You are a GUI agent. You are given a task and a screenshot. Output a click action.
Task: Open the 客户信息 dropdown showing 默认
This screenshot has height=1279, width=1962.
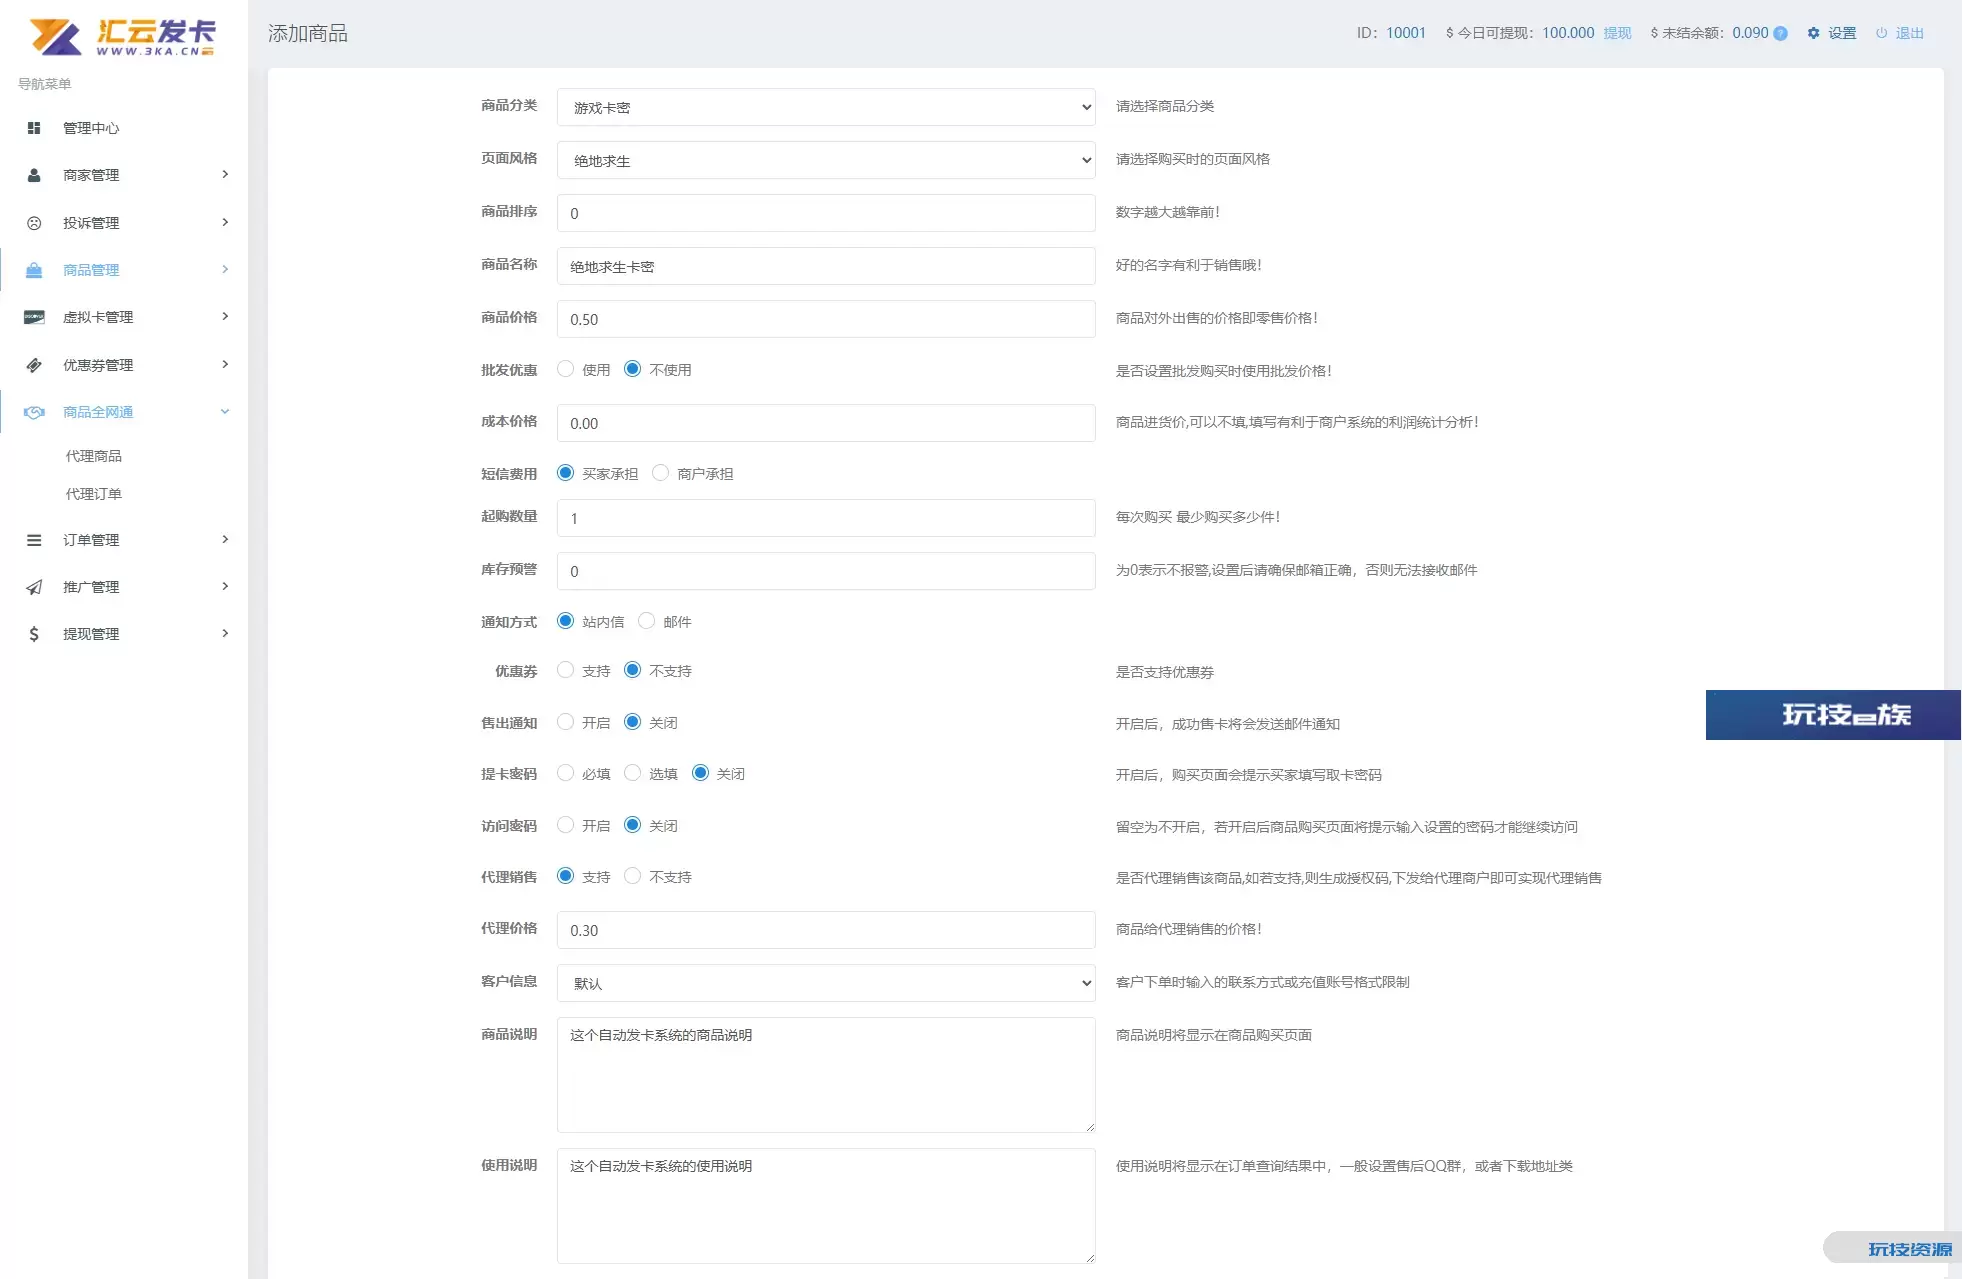(x=826, y=983)
